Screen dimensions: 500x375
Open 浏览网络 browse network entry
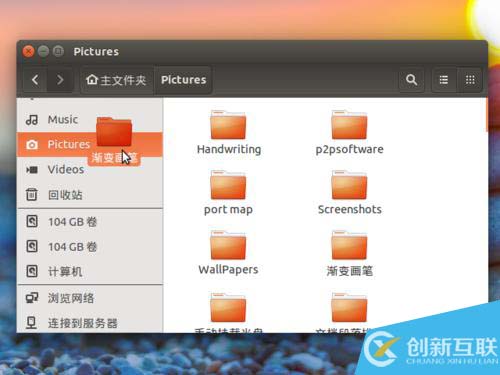point(89,298)
